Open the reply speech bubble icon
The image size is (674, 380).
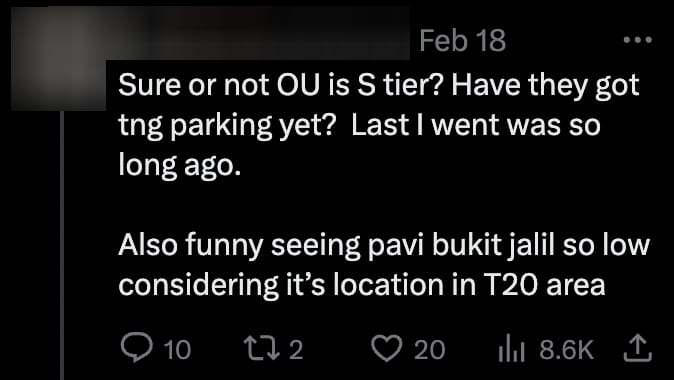[137, 349]
